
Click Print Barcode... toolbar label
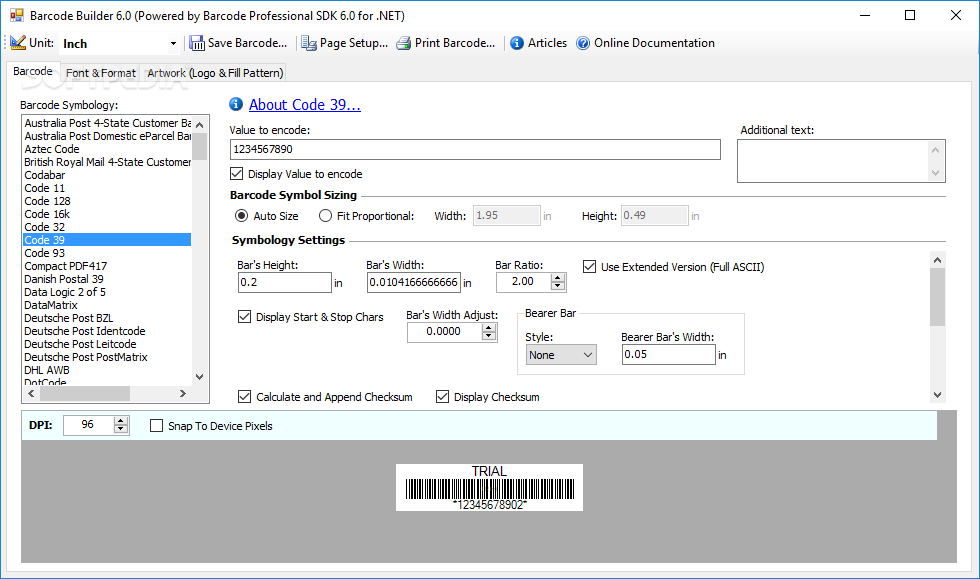click(455, 43)
